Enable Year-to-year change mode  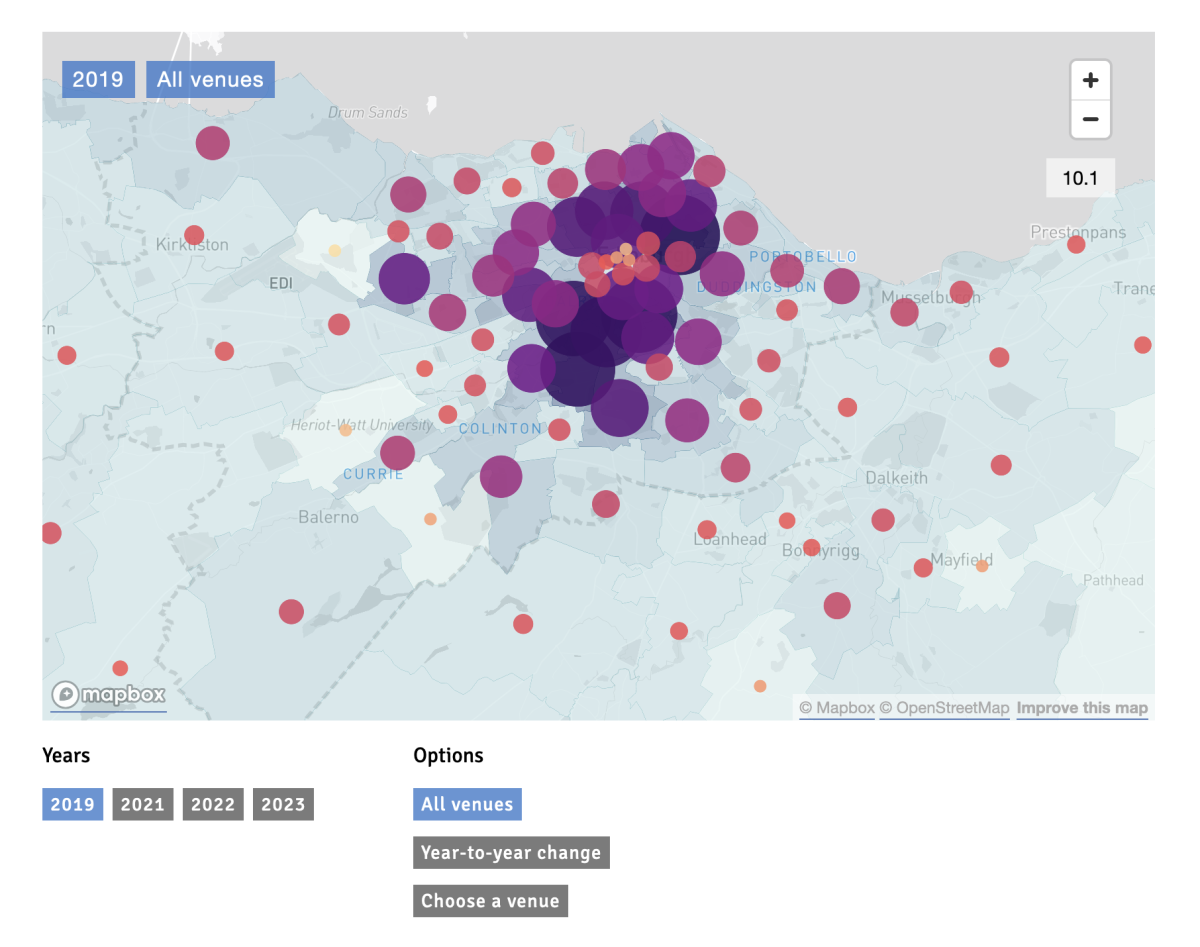coord(511,852)
